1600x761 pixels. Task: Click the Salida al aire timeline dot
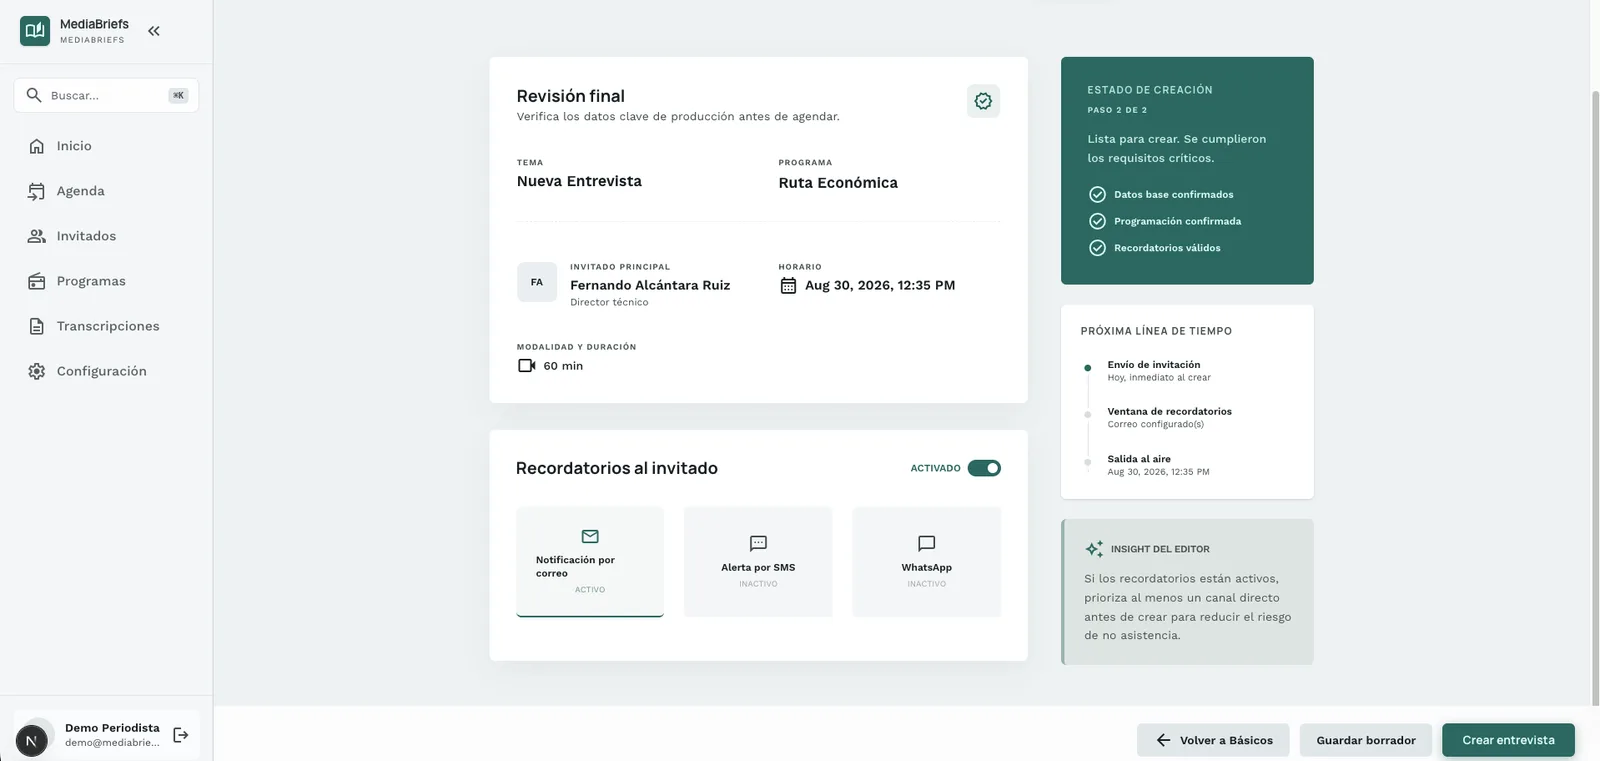[1088, 462]
